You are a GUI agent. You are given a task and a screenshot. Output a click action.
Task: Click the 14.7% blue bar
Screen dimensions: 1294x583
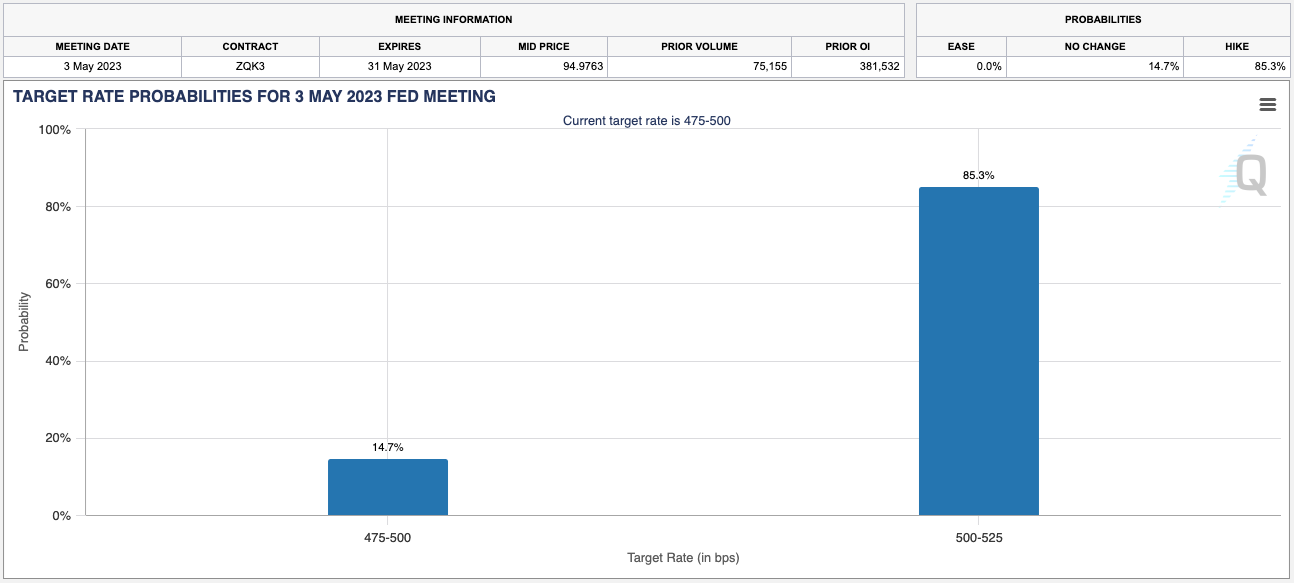[x=387, y=487]
